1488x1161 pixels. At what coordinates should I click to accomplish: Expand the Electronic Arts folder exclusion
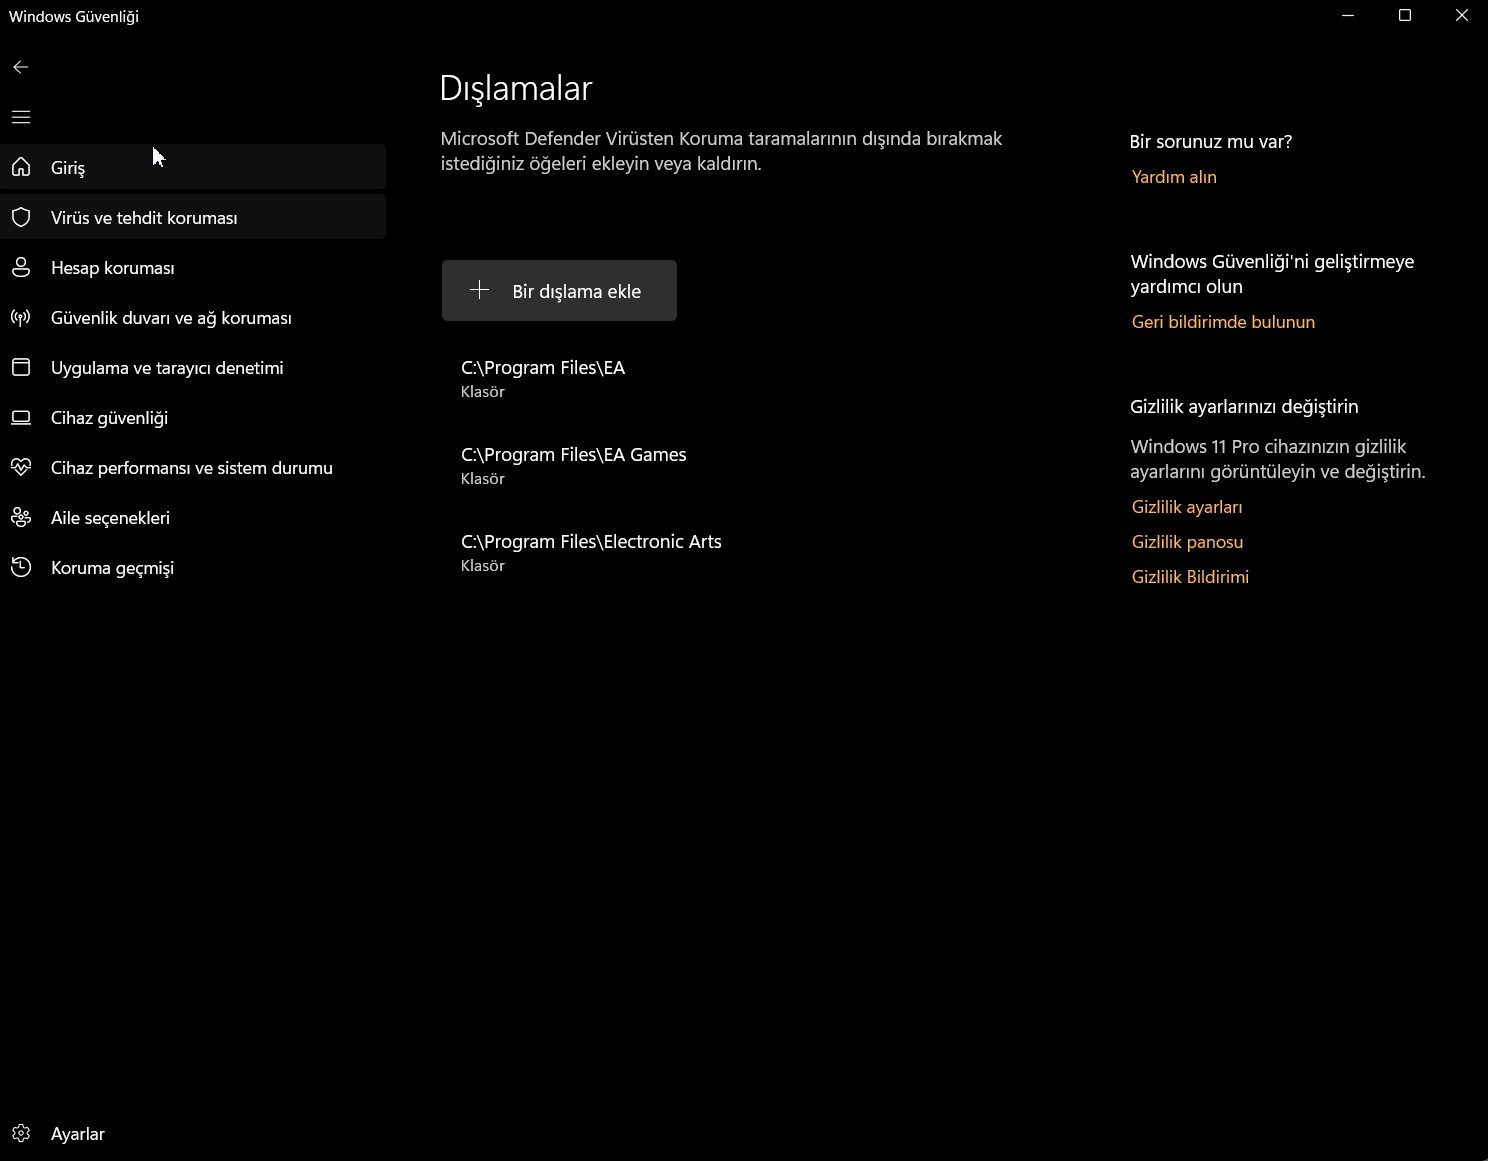coord(760,552)
